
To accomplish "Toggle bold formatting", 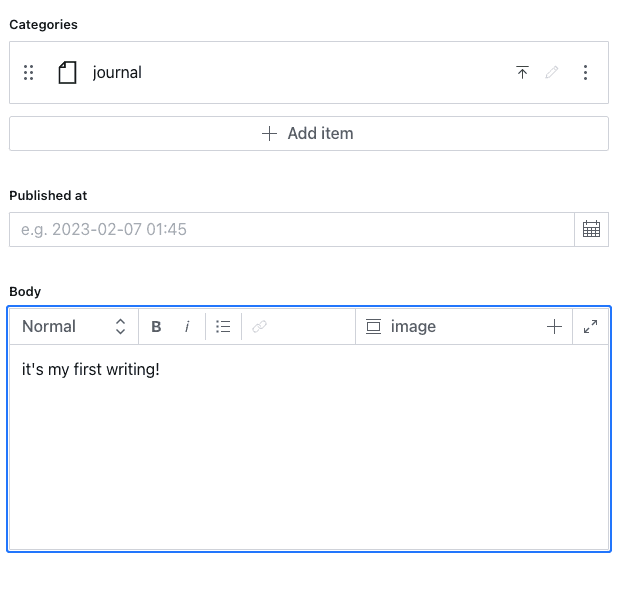I will click(x=156, y=326).
